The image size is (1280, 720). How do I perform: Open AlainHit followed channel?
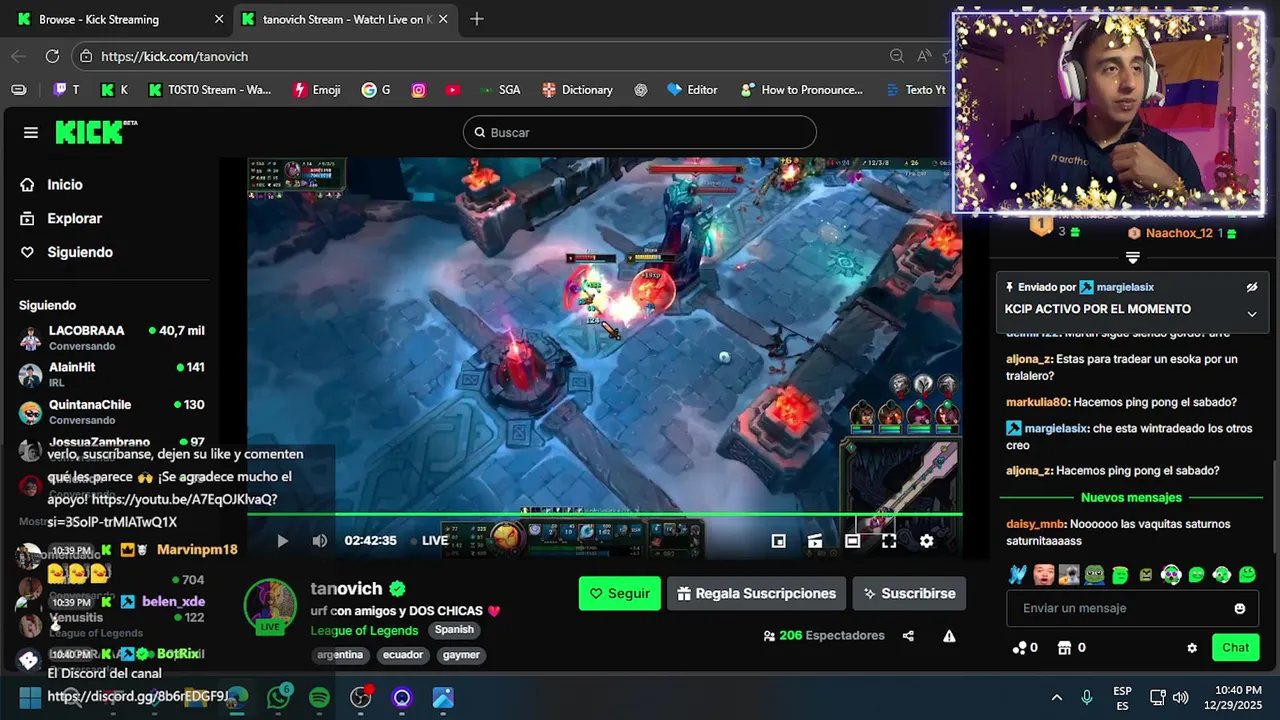[112, 374]
